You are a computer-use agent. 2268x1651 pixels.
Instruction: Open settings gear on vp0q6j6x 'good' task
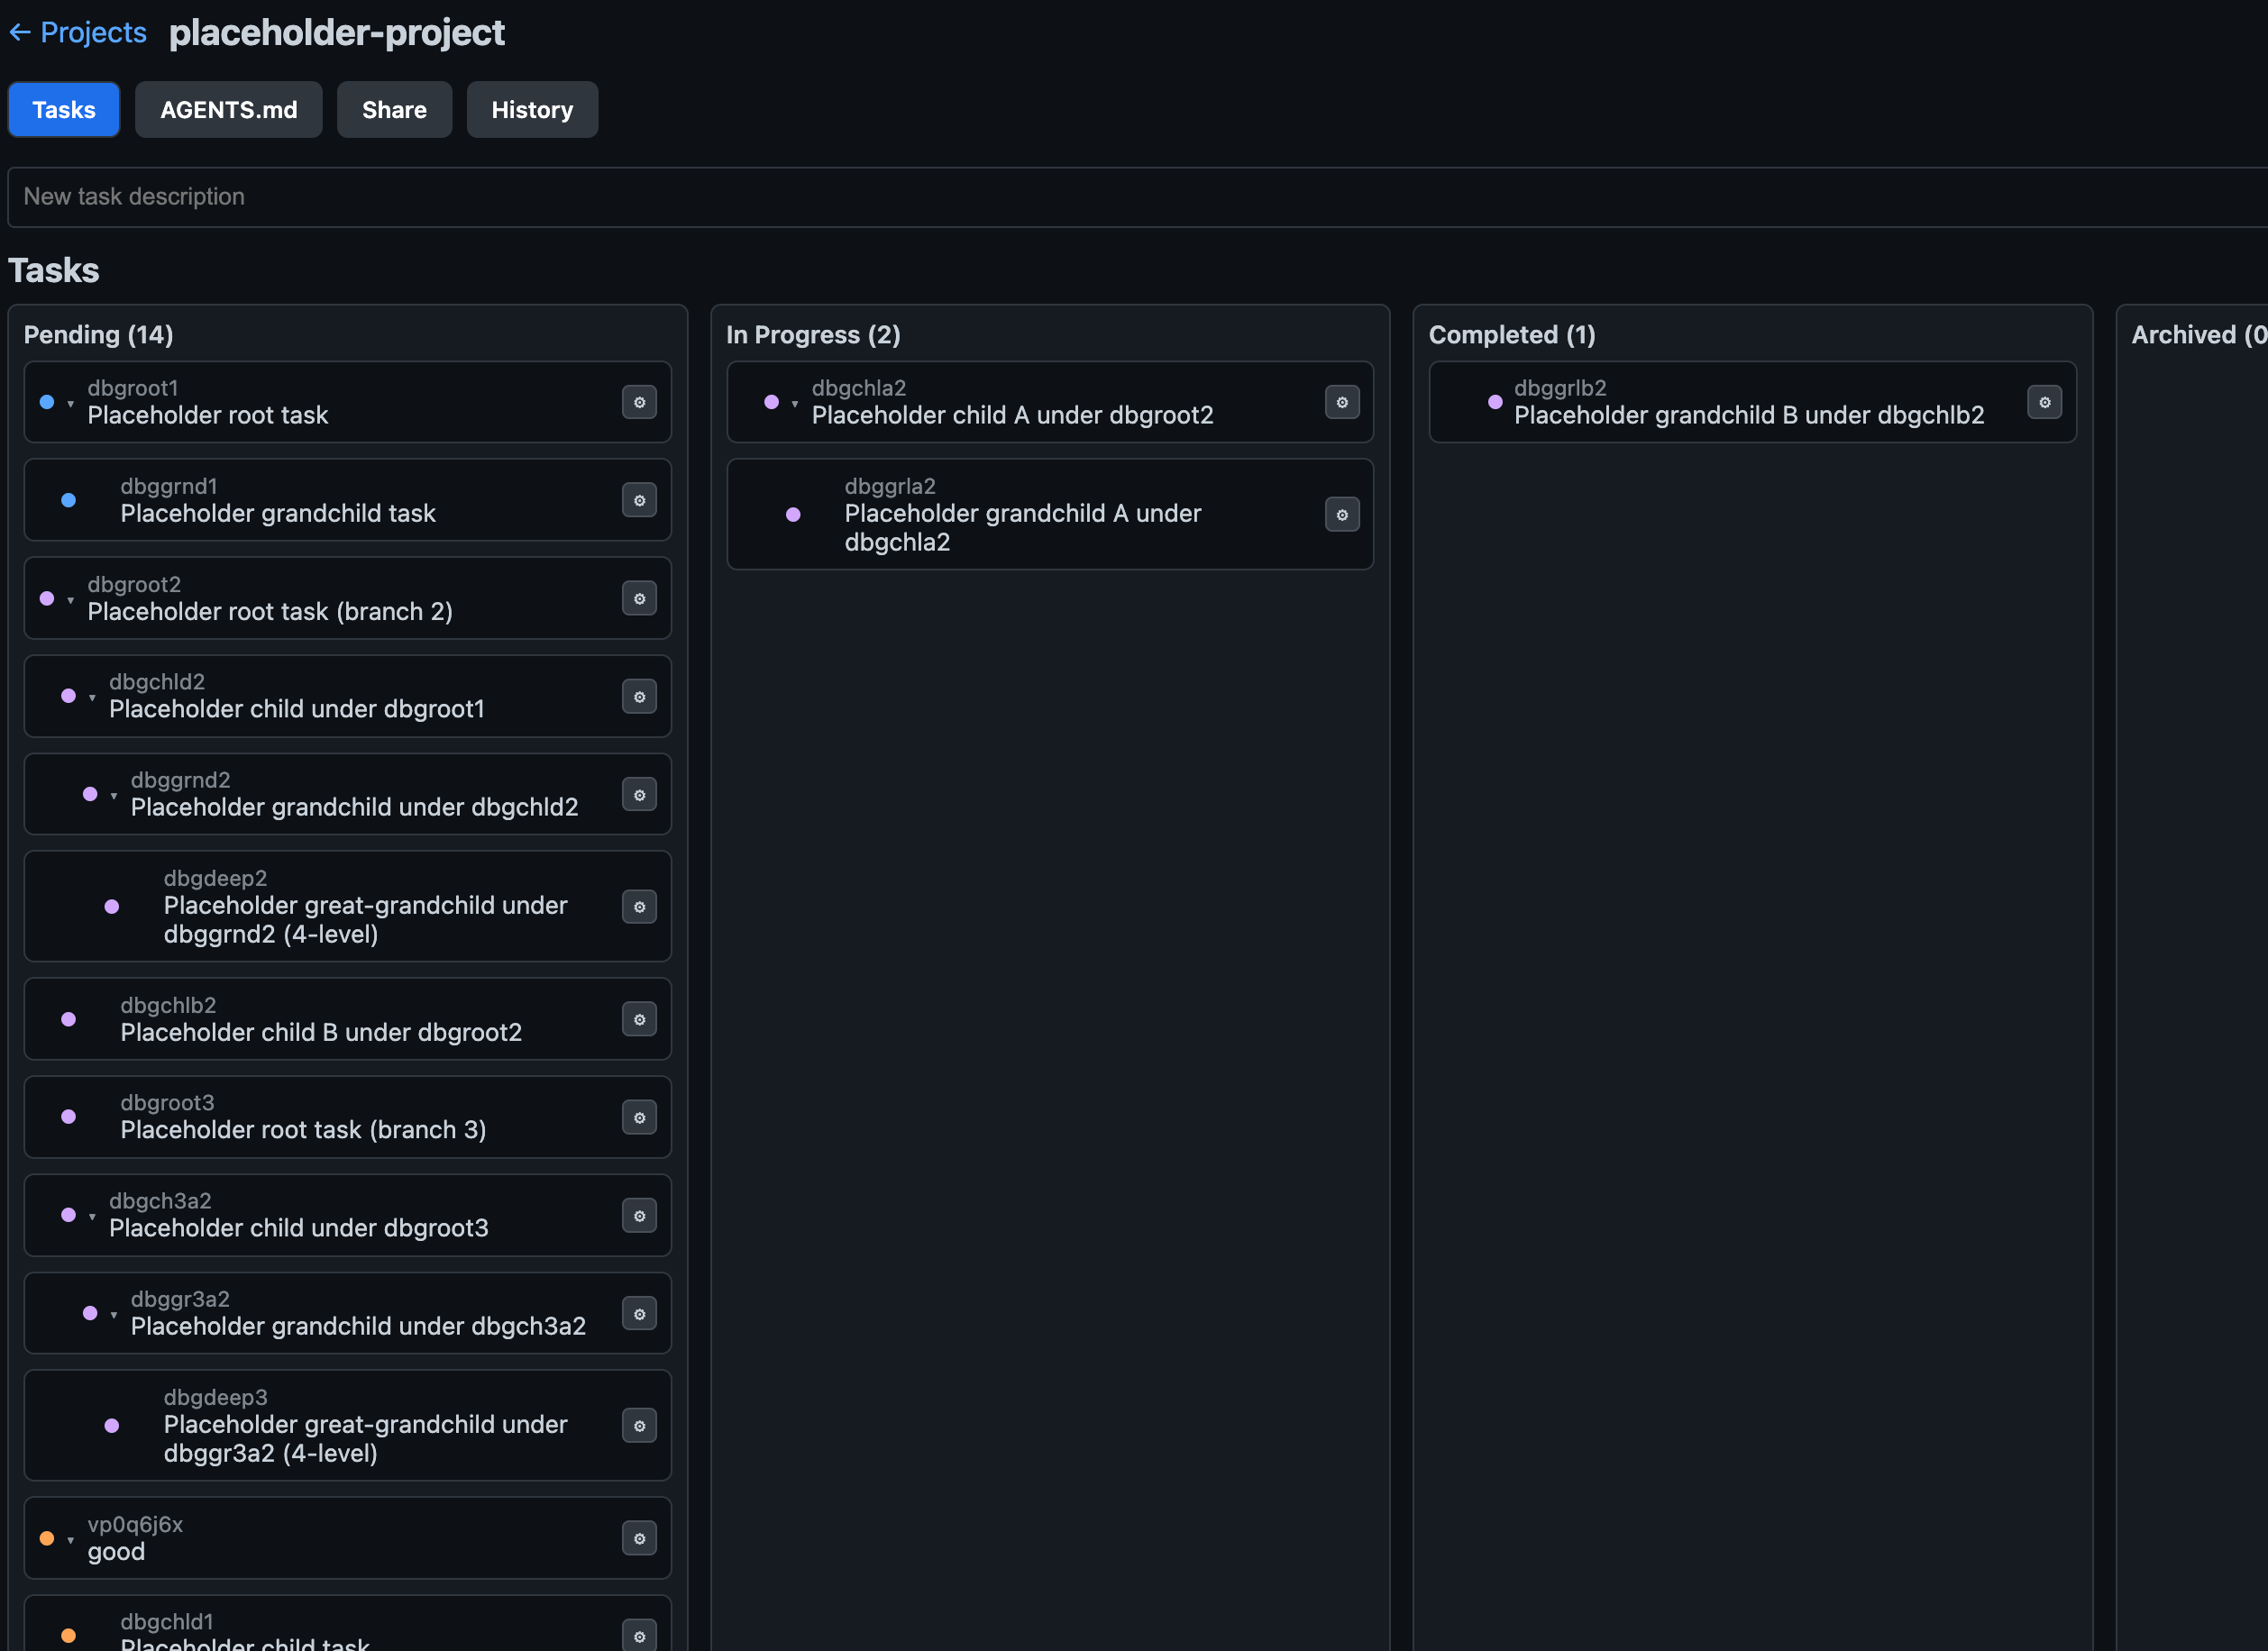pos(639,1538)
